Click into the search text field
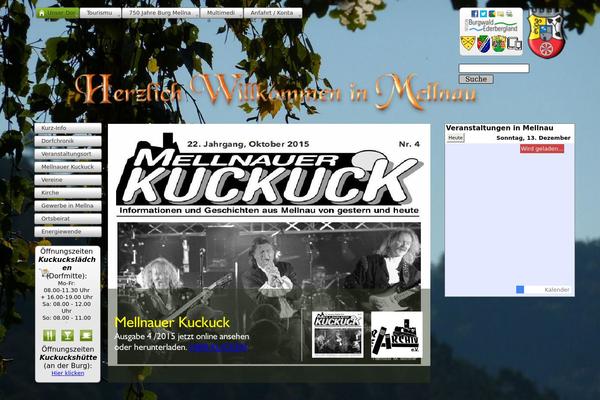600x400 pixels. tap(494, 69)
